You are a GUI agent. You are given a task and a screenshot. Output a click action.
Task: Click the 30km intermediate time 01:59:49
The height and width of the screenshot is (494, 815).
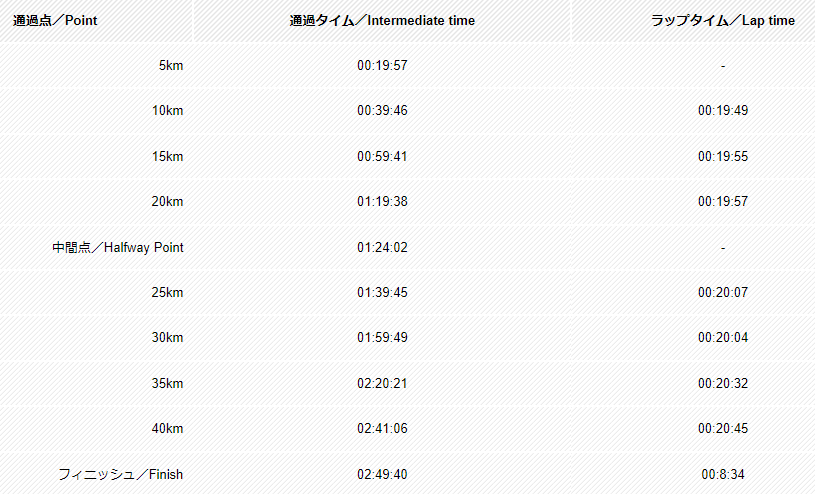pos(382,338)
